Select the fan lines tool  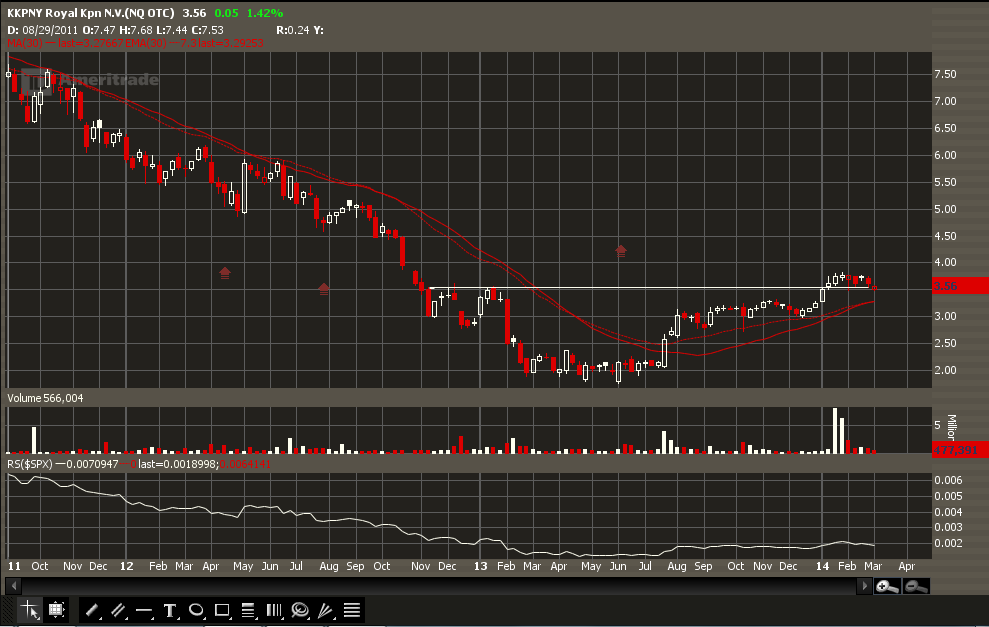326,610
